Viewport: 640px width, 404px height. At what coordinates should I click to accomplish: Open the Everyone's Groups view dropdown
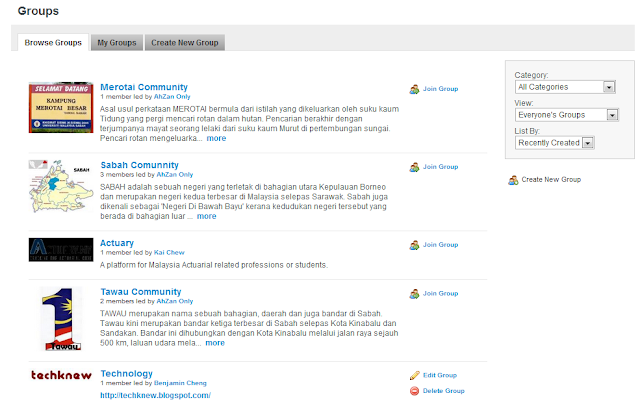(567, 115)
